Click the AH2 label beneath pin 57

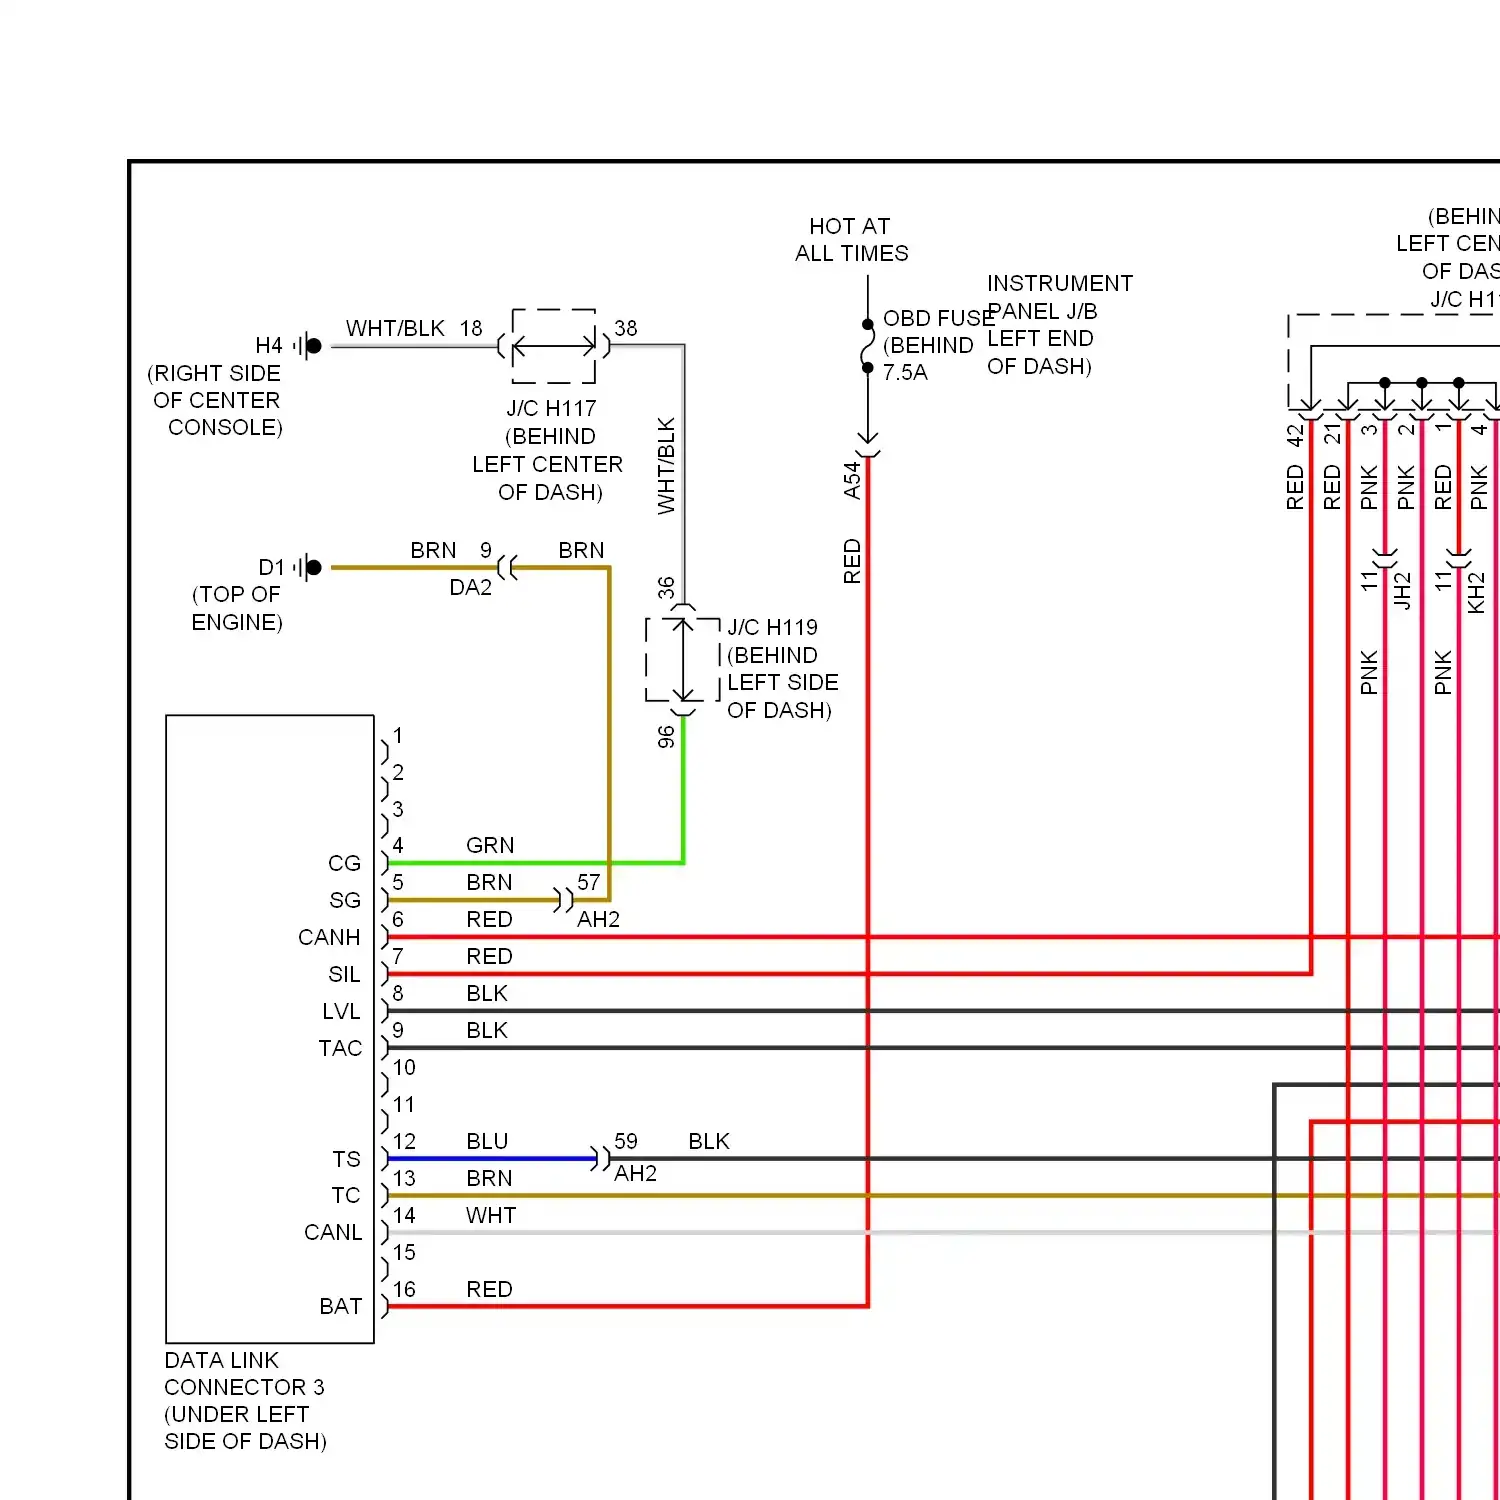pyautogui.click(x=598, y=919)
